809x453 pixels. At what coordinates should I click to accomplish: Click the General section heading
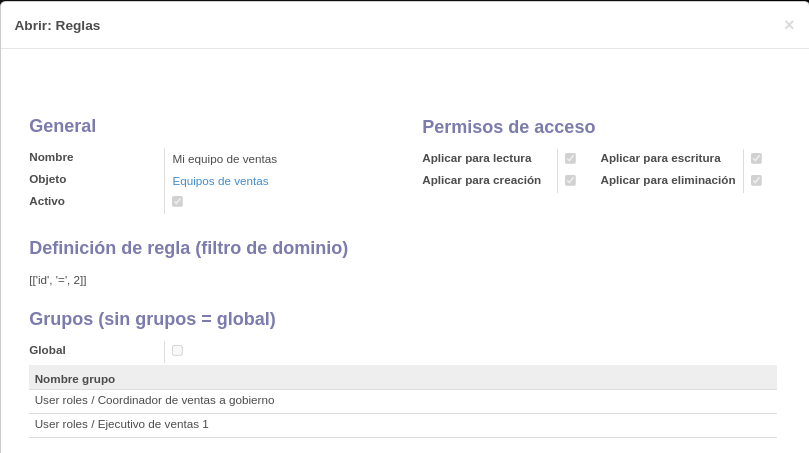(62, 126)
